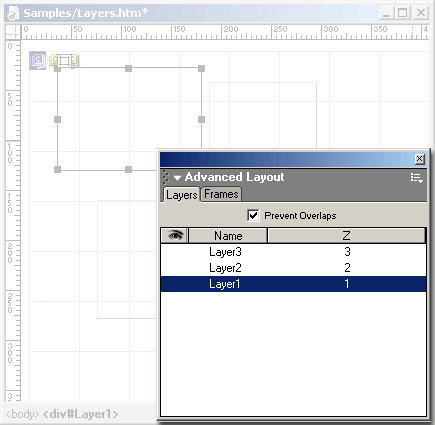The height and width of the screenshot is (425, 435).
Task: Click the Name column header
Action: [228, 236]
